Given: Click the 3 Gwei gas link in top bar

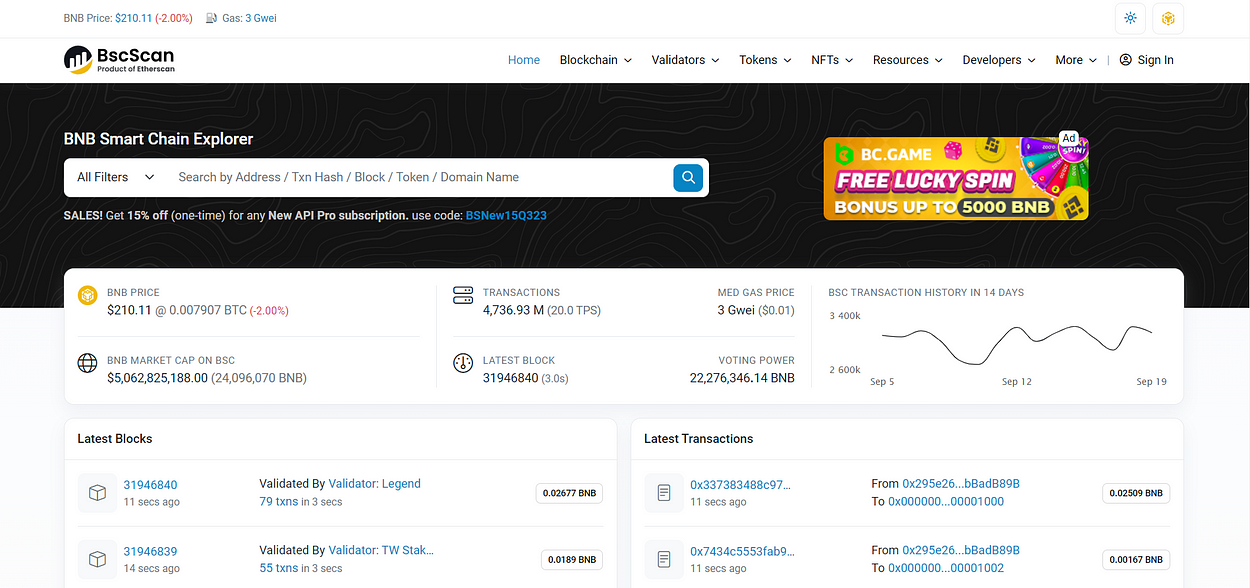Looking at the screenshot, I should 261,18.
